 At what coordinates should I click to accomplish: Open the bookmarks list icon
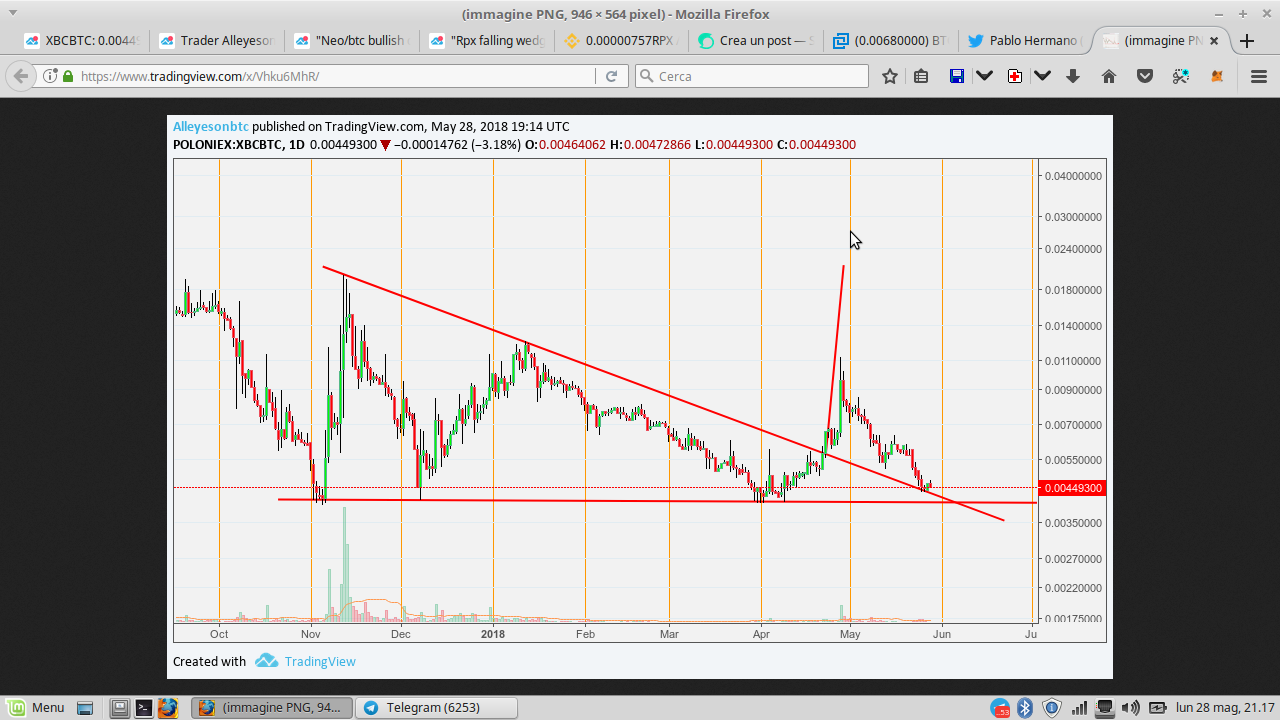pos(921,76)
